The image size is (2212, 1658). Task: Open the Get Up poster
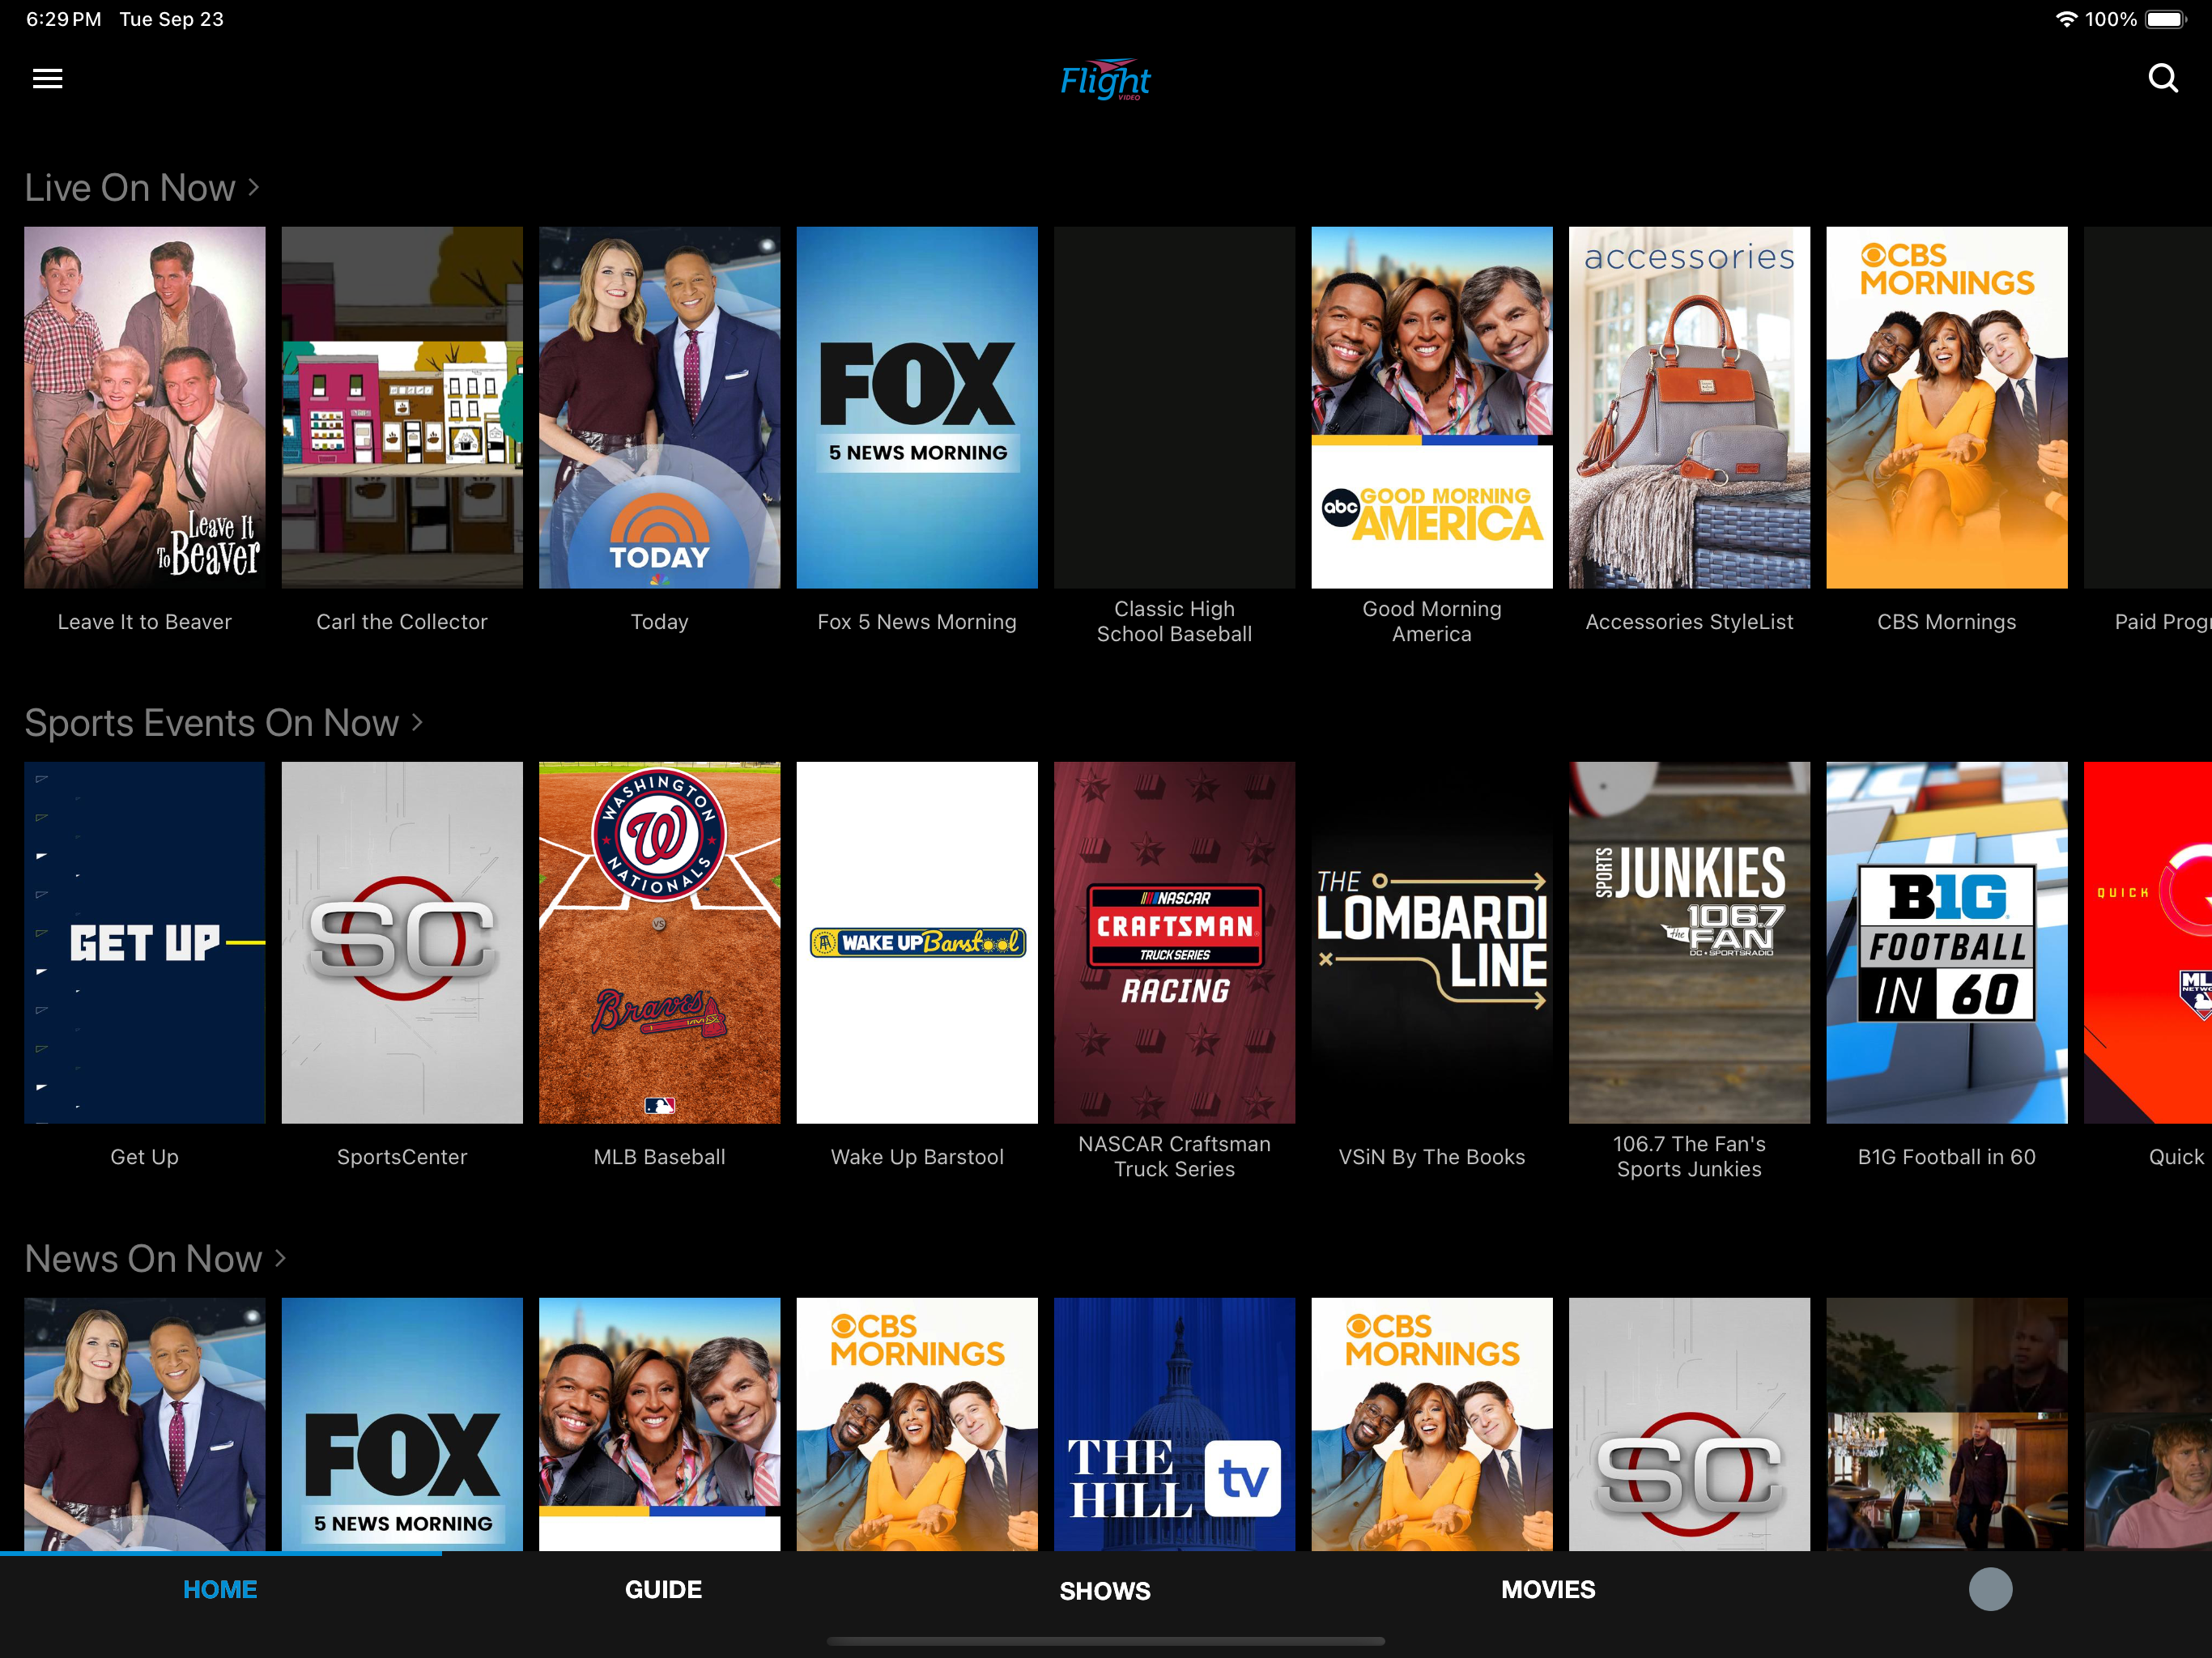(145, 943)
